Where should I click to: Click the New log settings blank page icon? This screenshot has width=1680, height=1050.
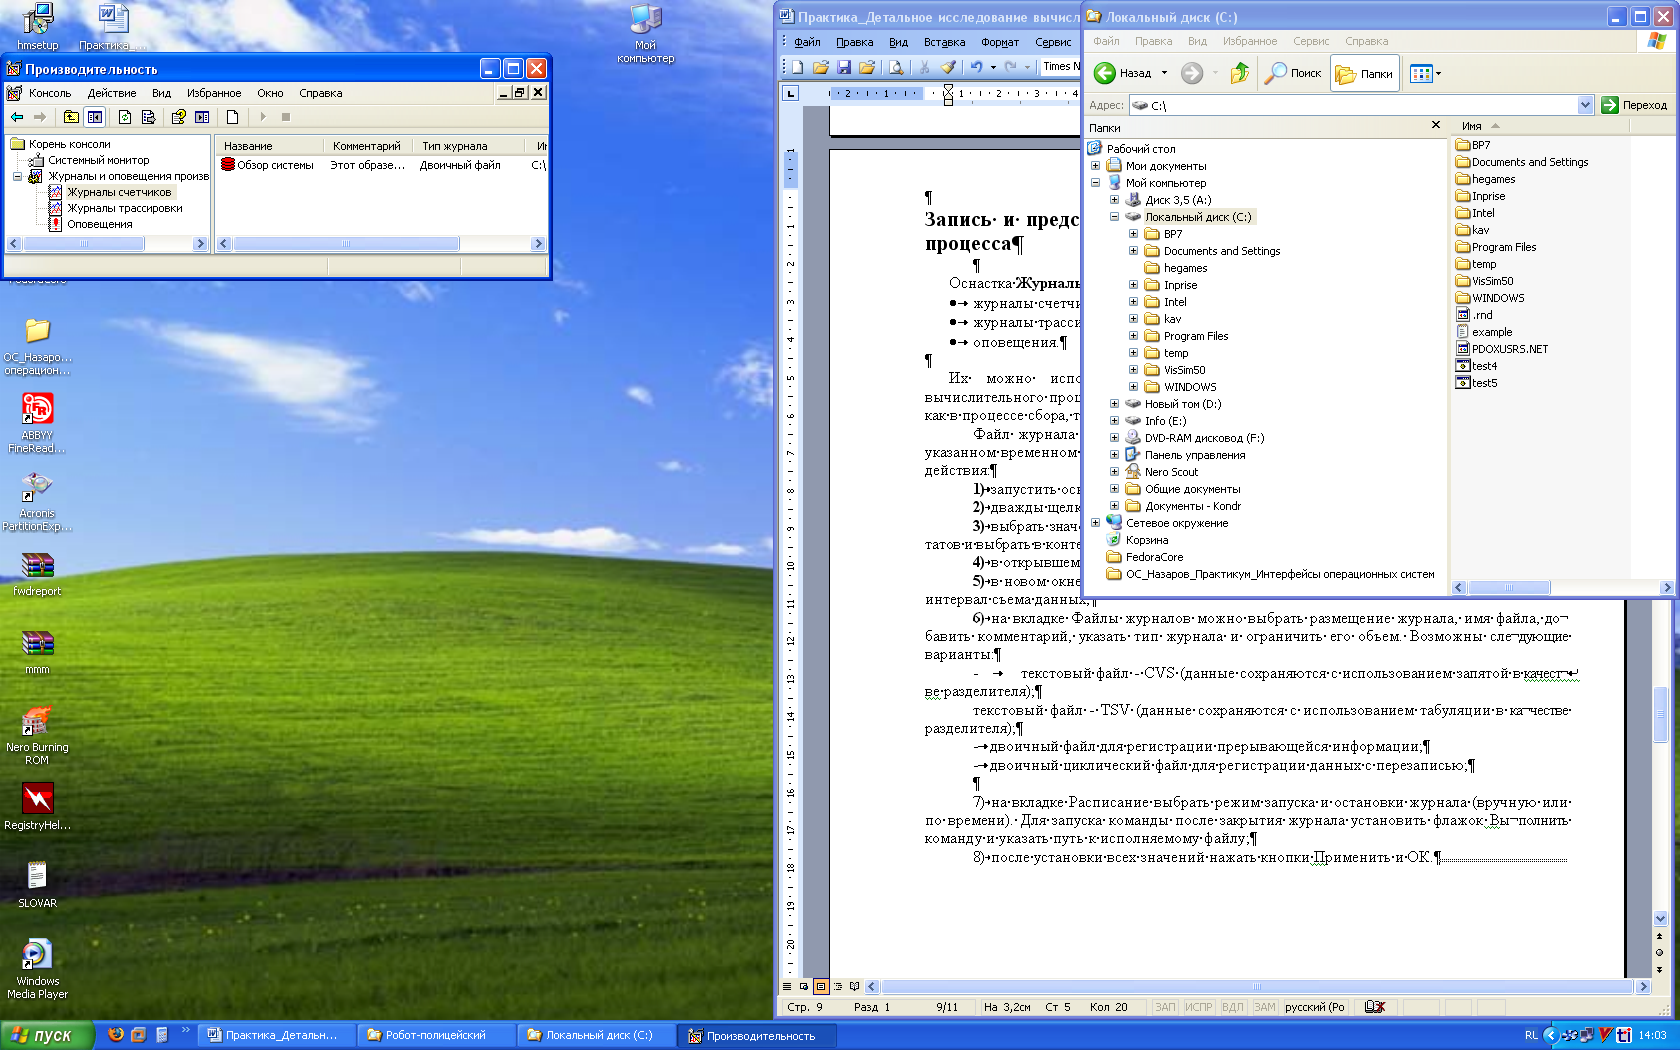[x=233, y=117]
